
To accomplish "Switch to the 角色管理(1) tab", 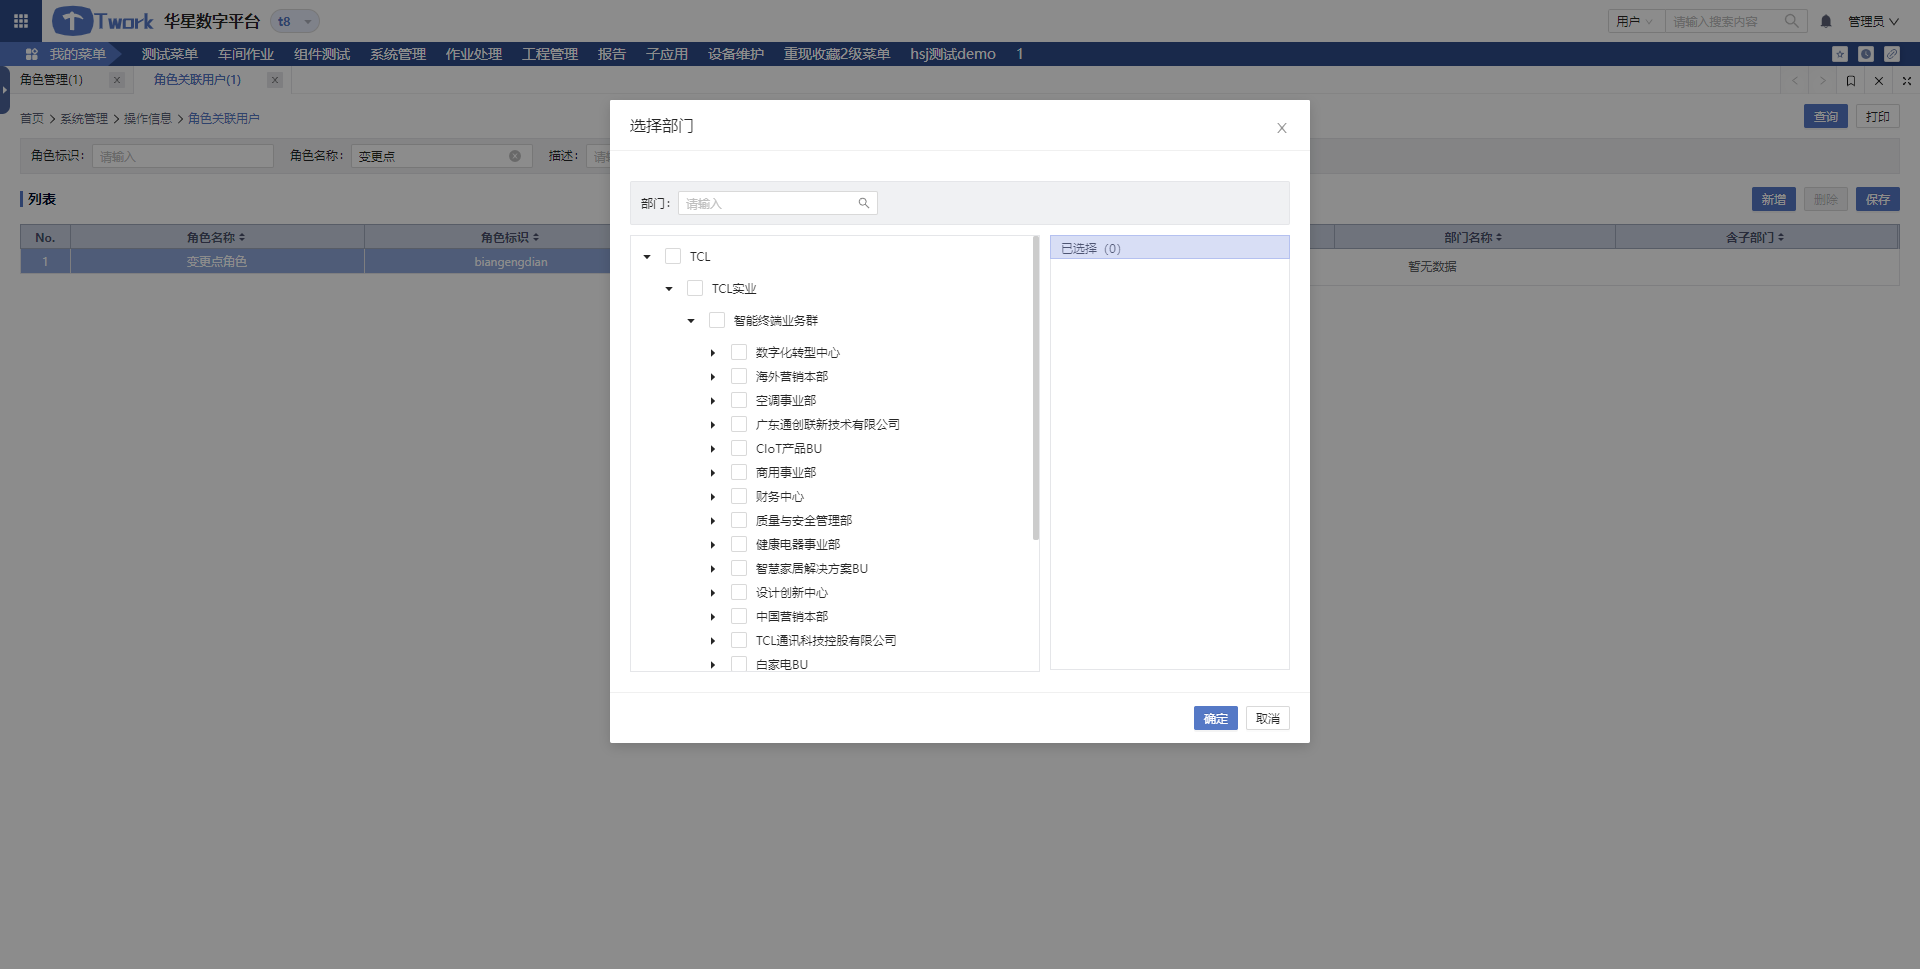I will pyautogui.click(x=52, y=80).
